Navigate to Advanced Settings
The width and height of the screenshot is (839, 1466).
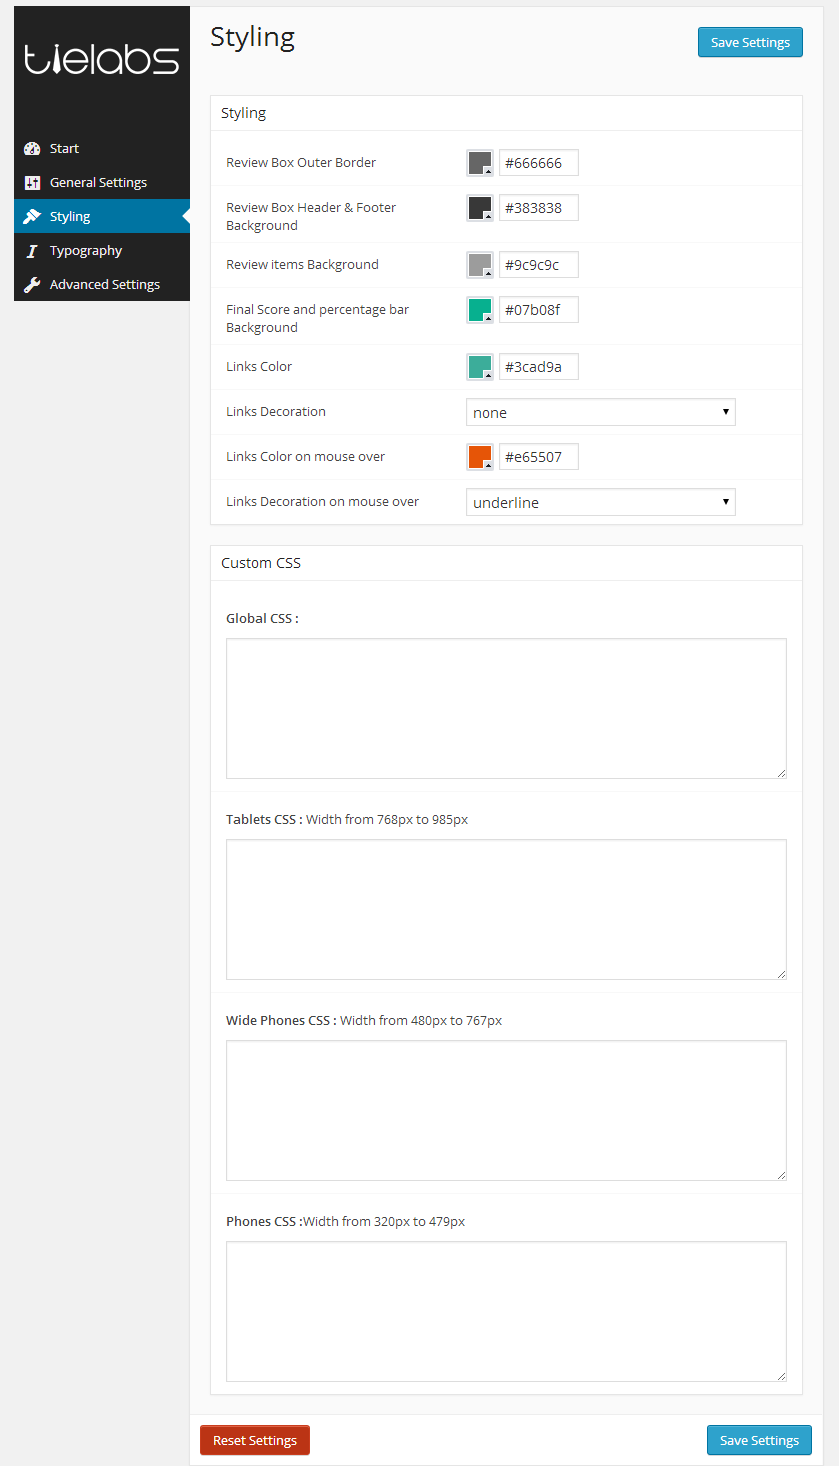click(x=104, y=284)
